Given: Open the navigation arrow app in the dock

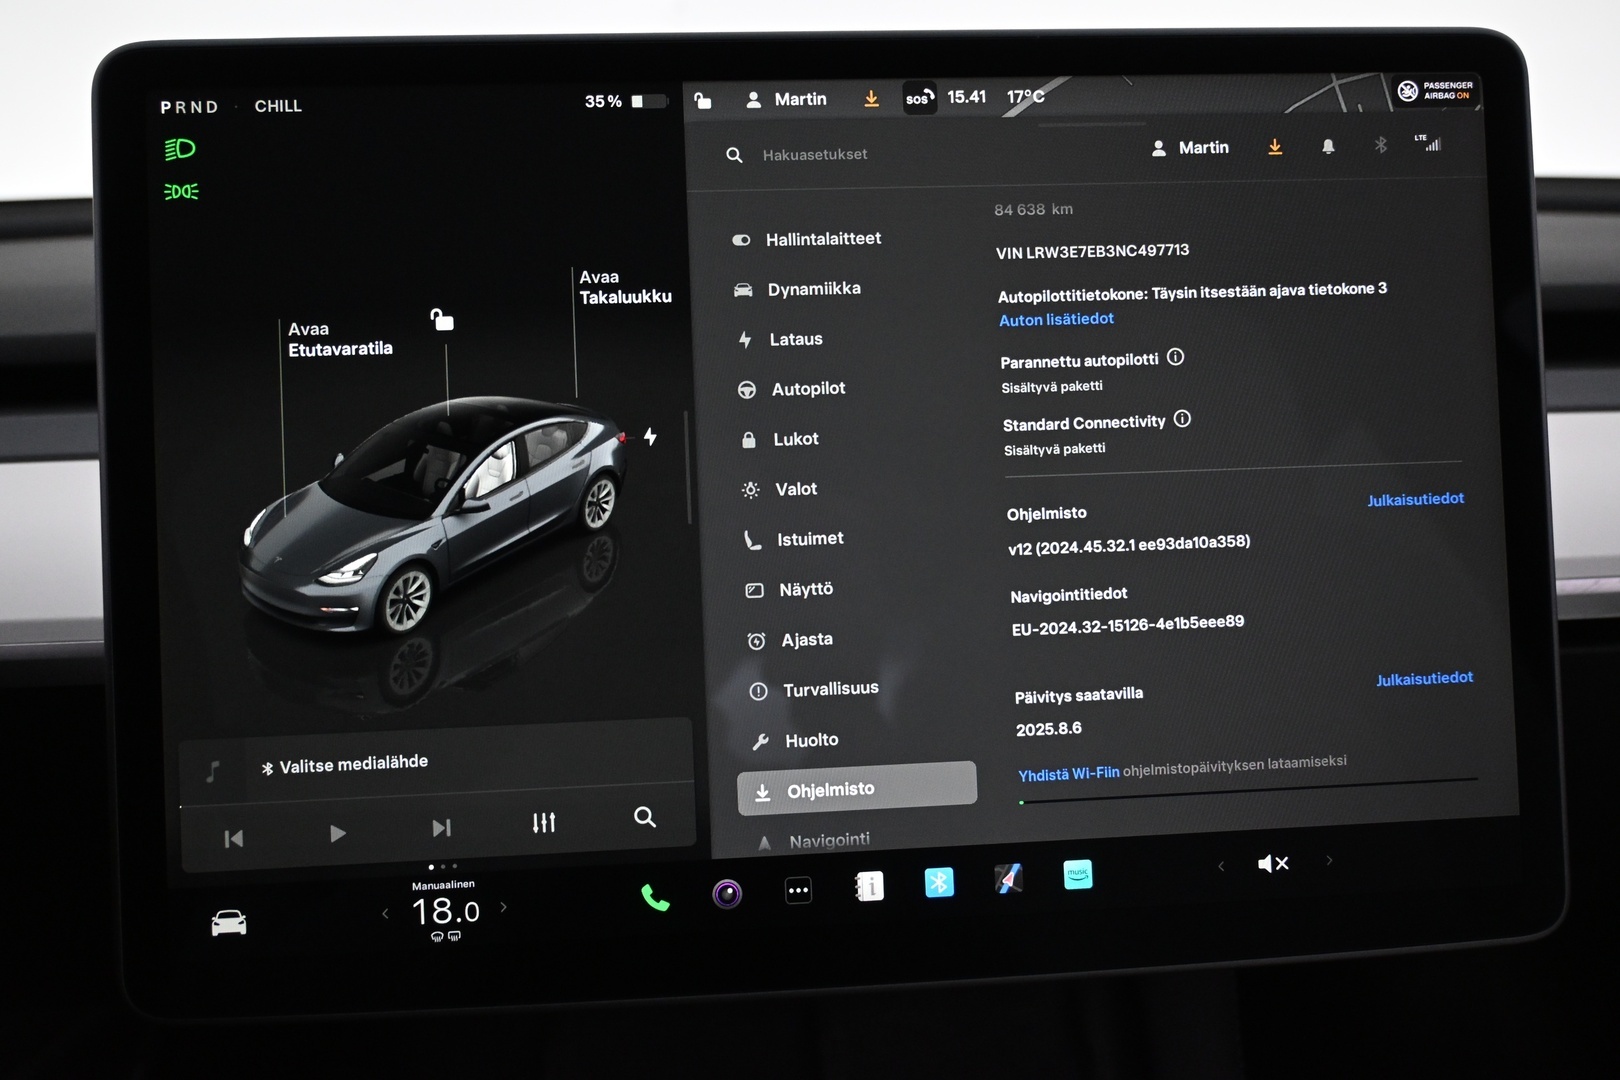Looking at the screenshot, I should (1008, 879).
